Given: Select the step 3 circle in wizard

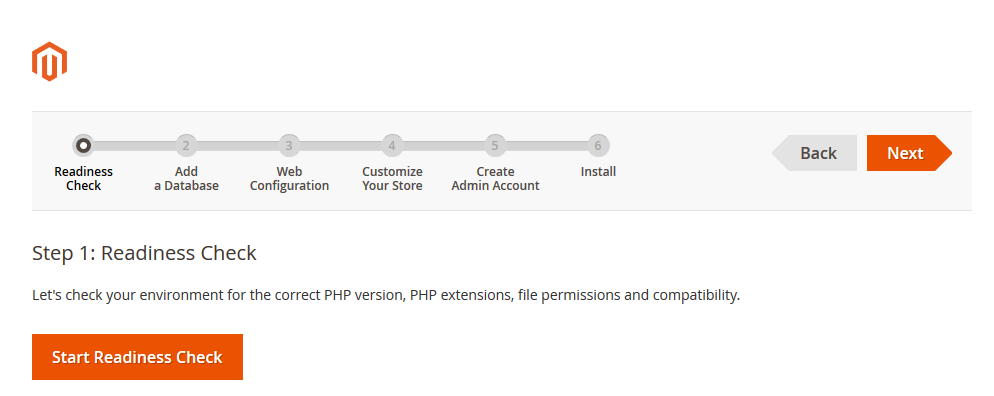Looking at the screenshot, I should click(x=289, y=146).
